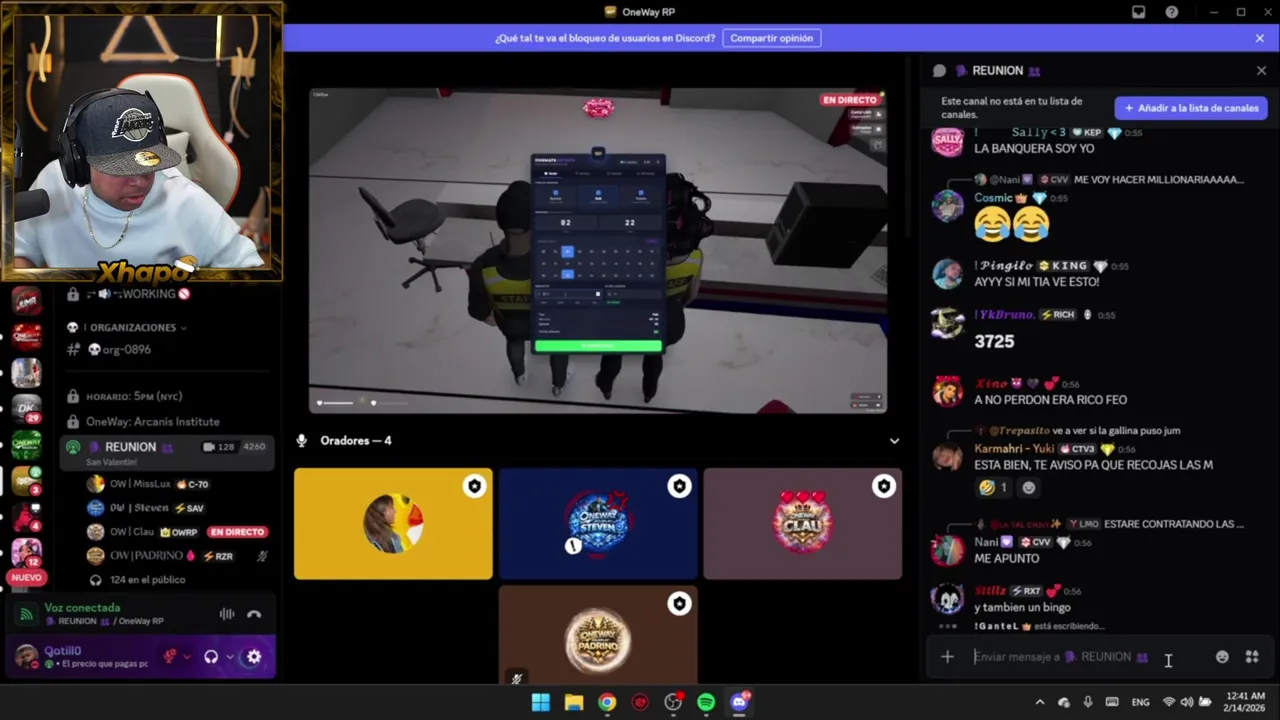Open OneWay green server icon

click(27, 444)
